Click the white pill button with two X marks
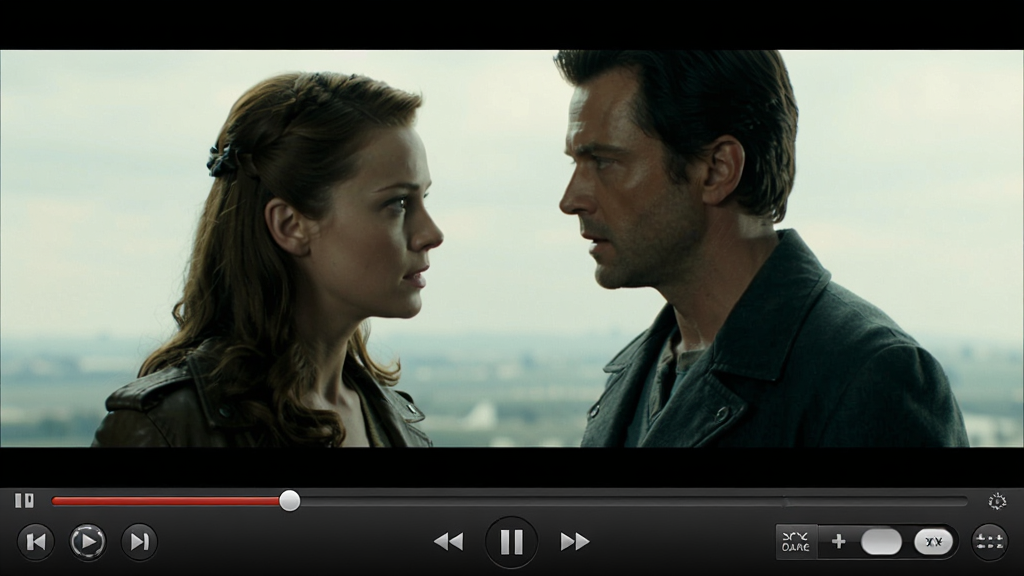The width and height of the screenshot is (1024, 576). click(934, 542)
